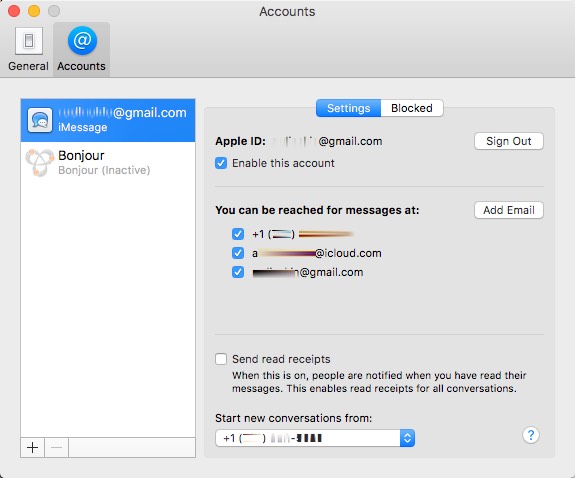575x478 pixels.
Task: Click the Add Email button
Action: [x=509, y=210]
